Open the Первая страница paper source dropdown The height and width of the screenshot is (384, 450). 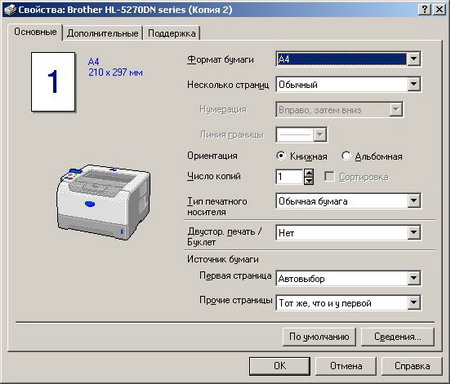(348, 278)
